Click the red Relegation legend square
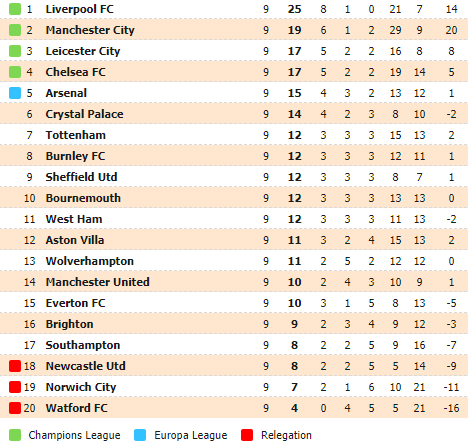 pos(247,435)
